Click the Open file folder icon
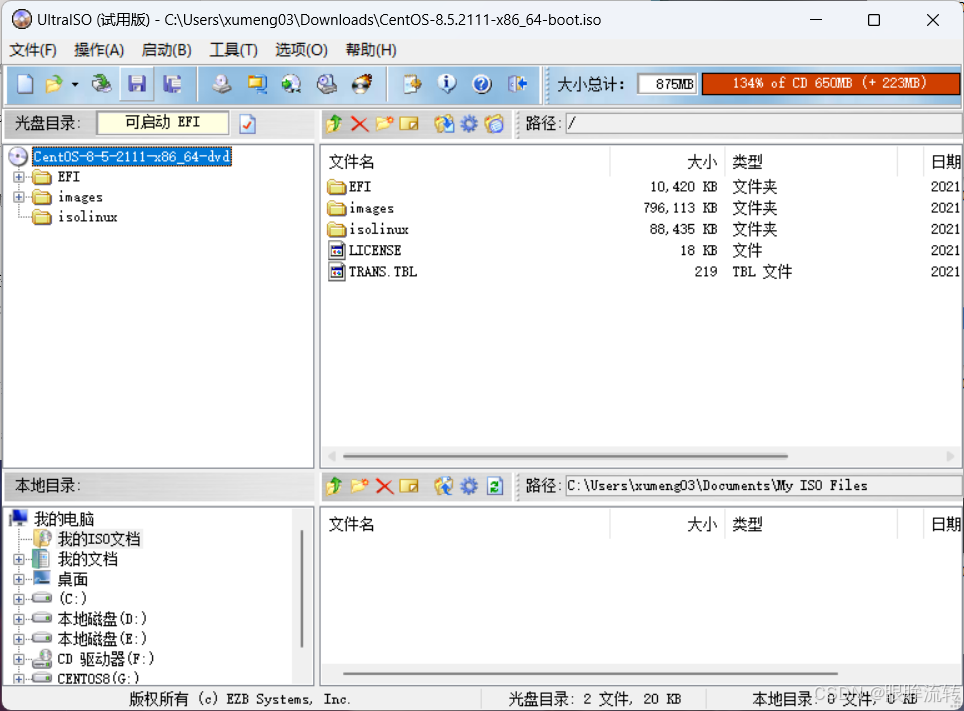 (54, 84)
